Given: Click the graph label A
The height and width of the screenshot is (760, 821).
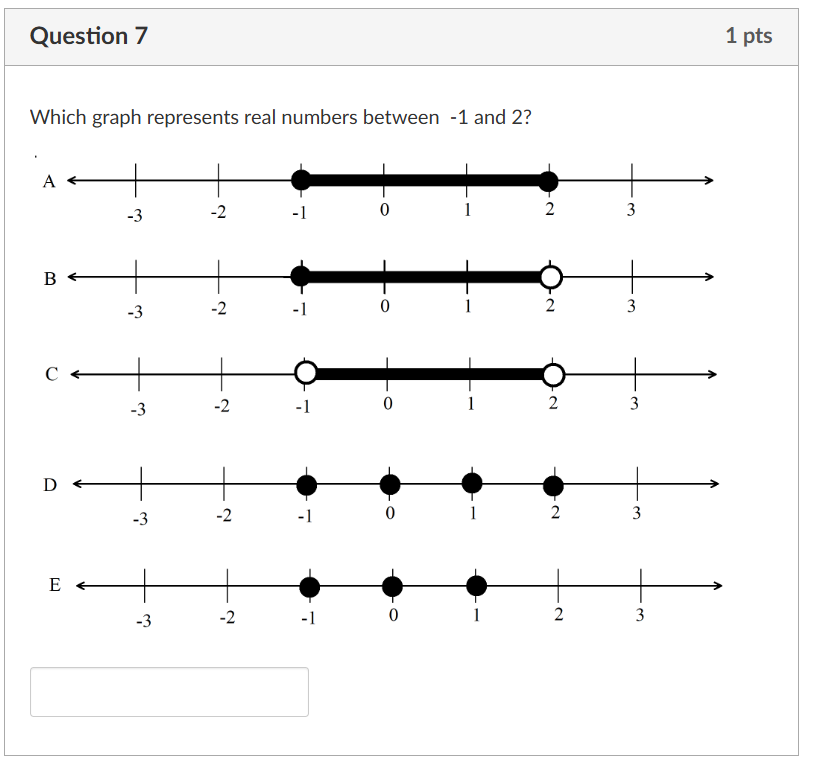Looking at the screenshot, I should pos(48,181).
